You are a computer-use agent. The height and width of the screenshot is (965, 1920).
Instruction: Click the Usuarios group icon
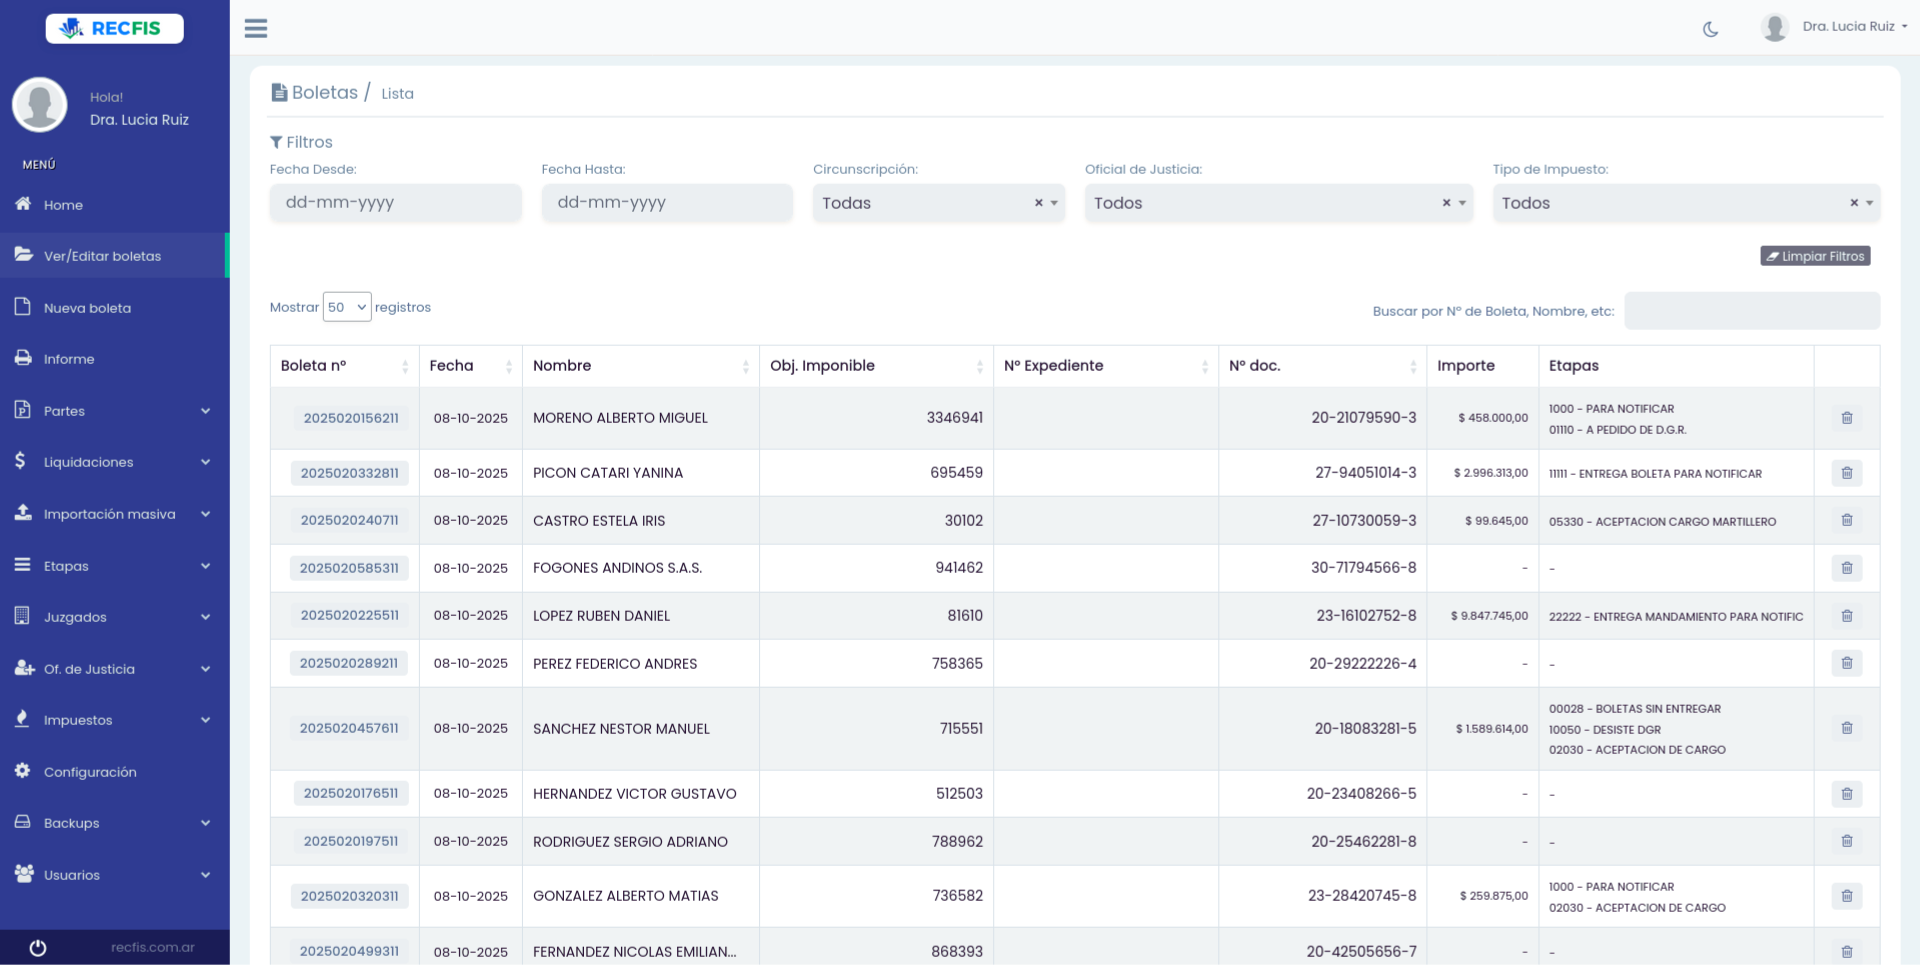(22, 874)
